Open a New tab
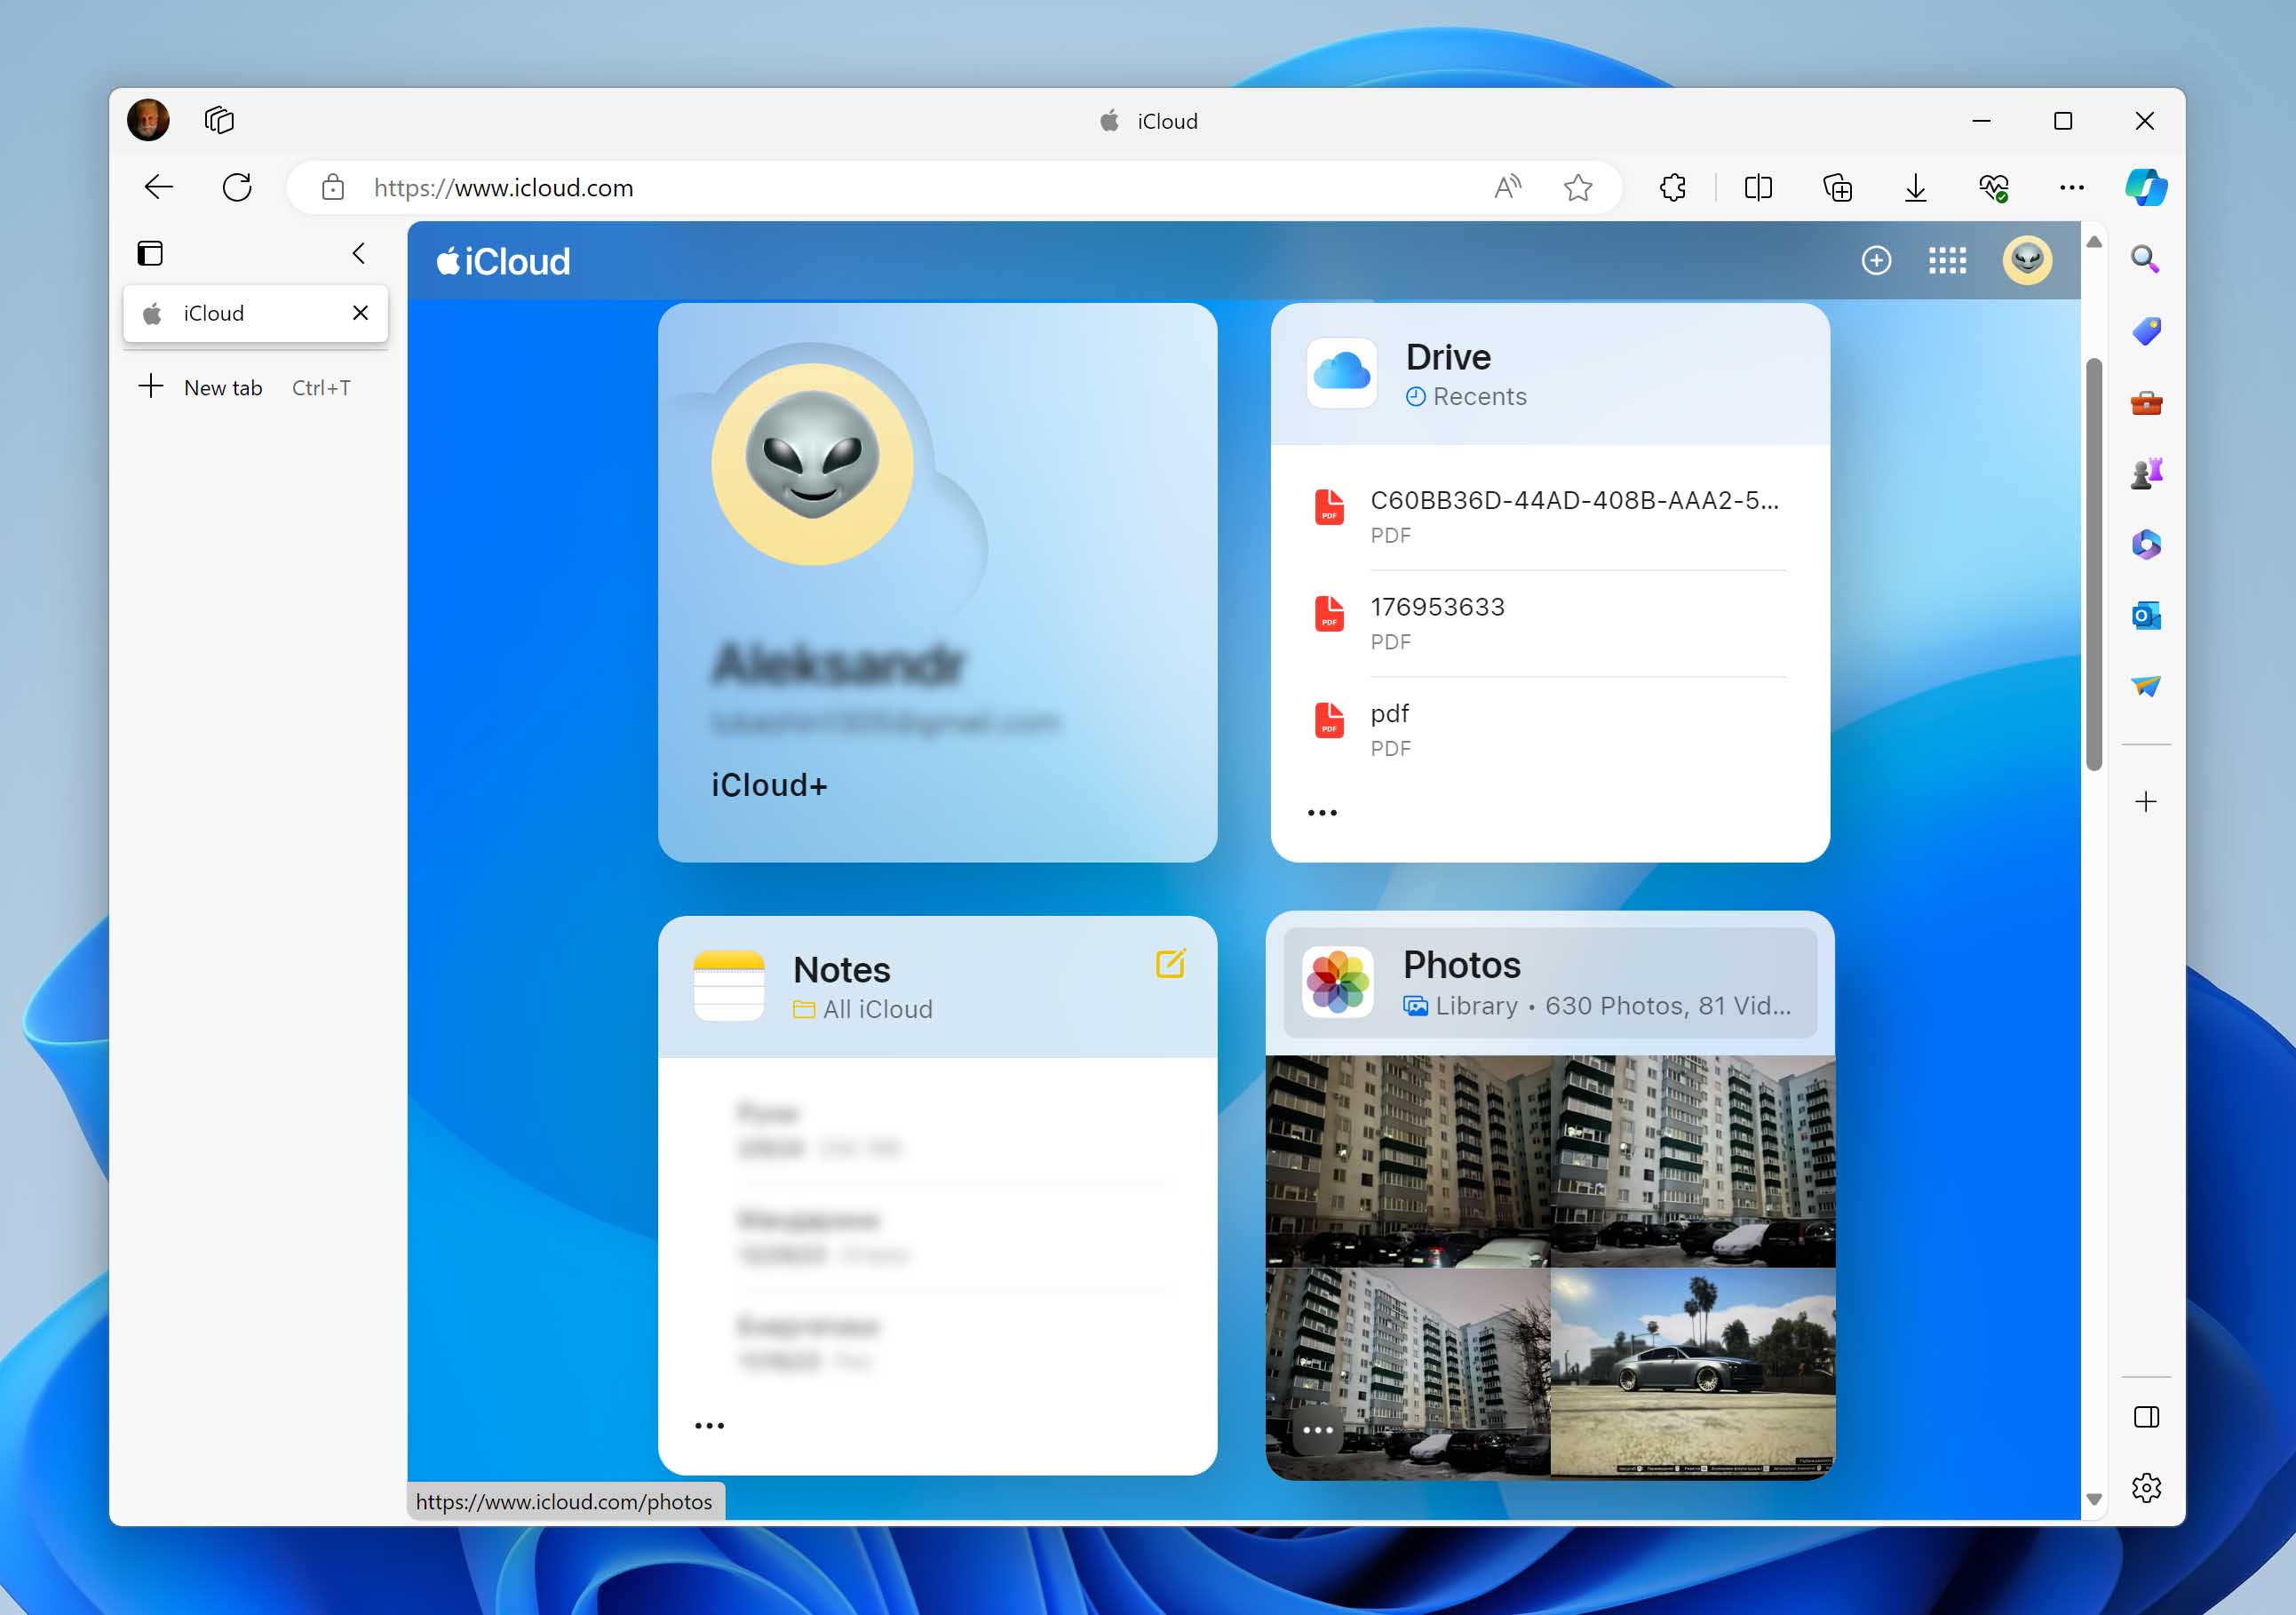2296x1615 pixels. [x=244, y=387]
